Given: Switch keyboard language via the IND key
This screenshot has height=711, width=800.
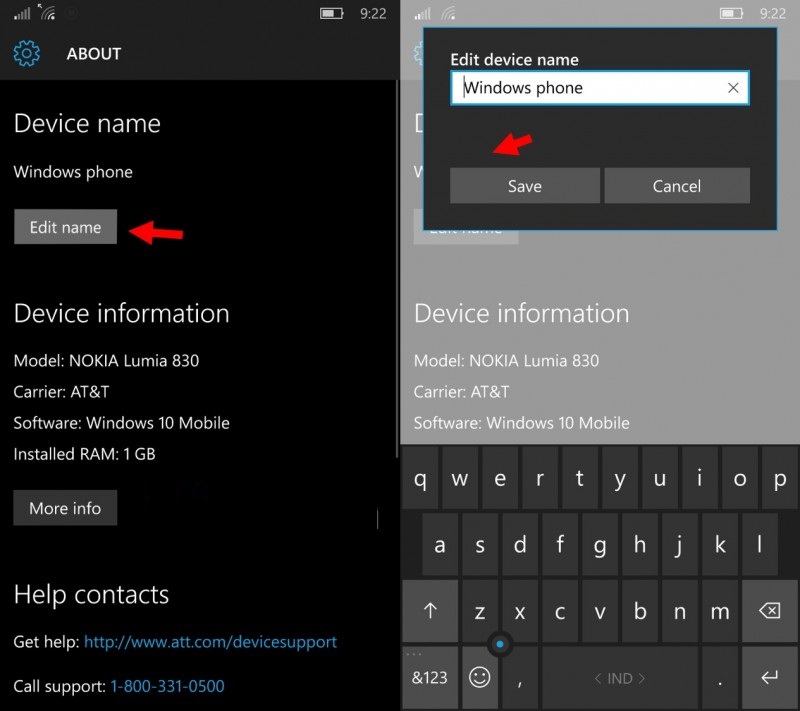Looking at the screenshot, I should point(619,677).
